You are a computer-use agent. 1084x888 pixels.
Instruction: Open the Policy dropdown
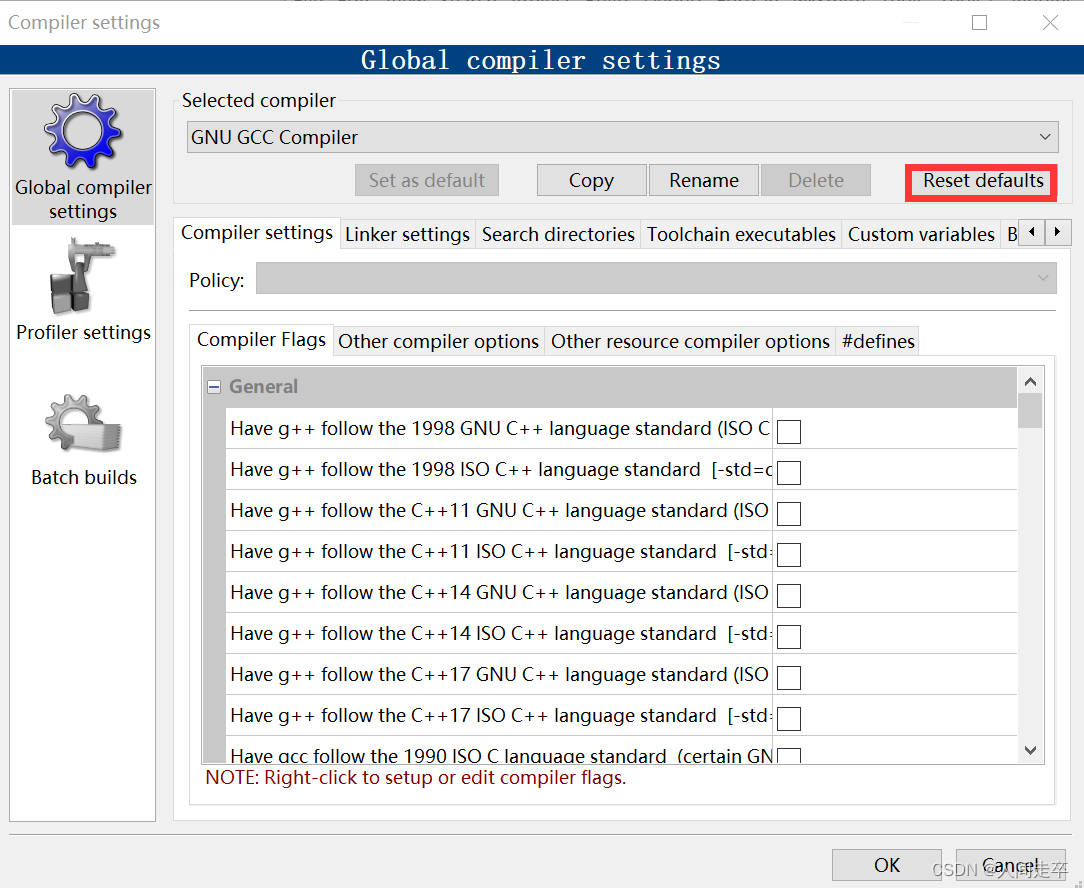[656, 278]
